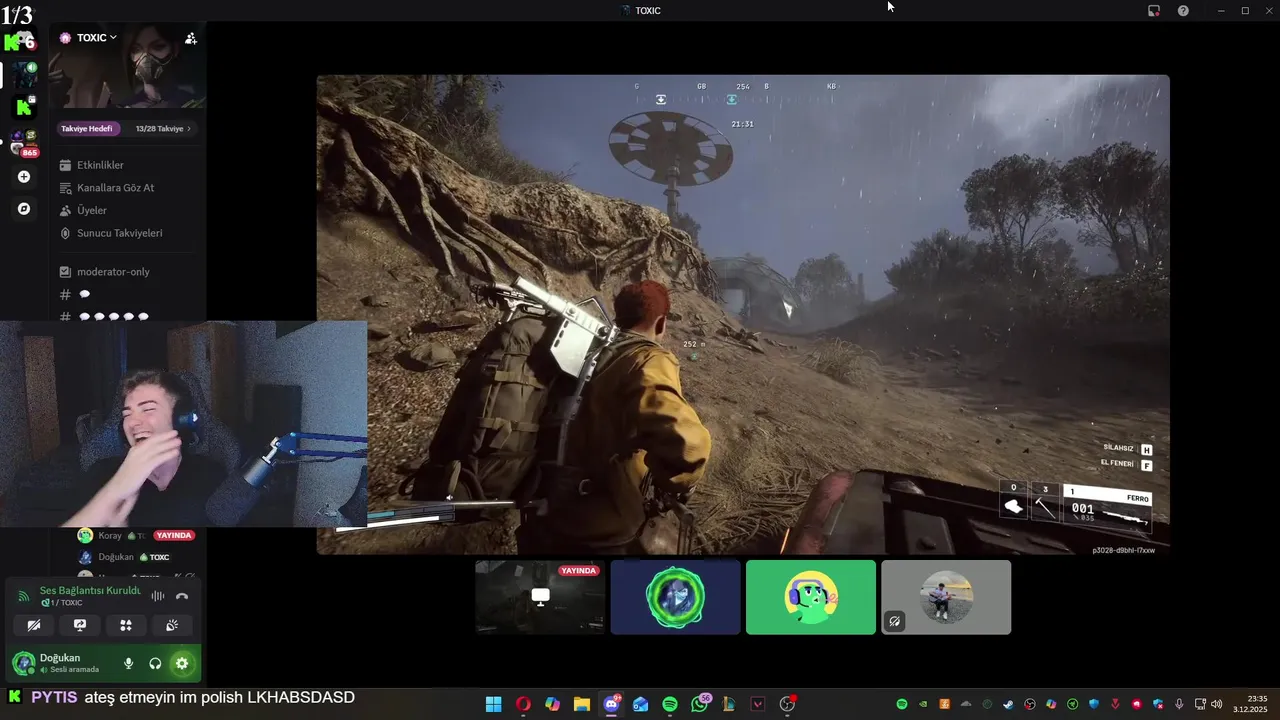Open Discord user settings gear
The image size is (1280, 720).
[x=181, y=663]
